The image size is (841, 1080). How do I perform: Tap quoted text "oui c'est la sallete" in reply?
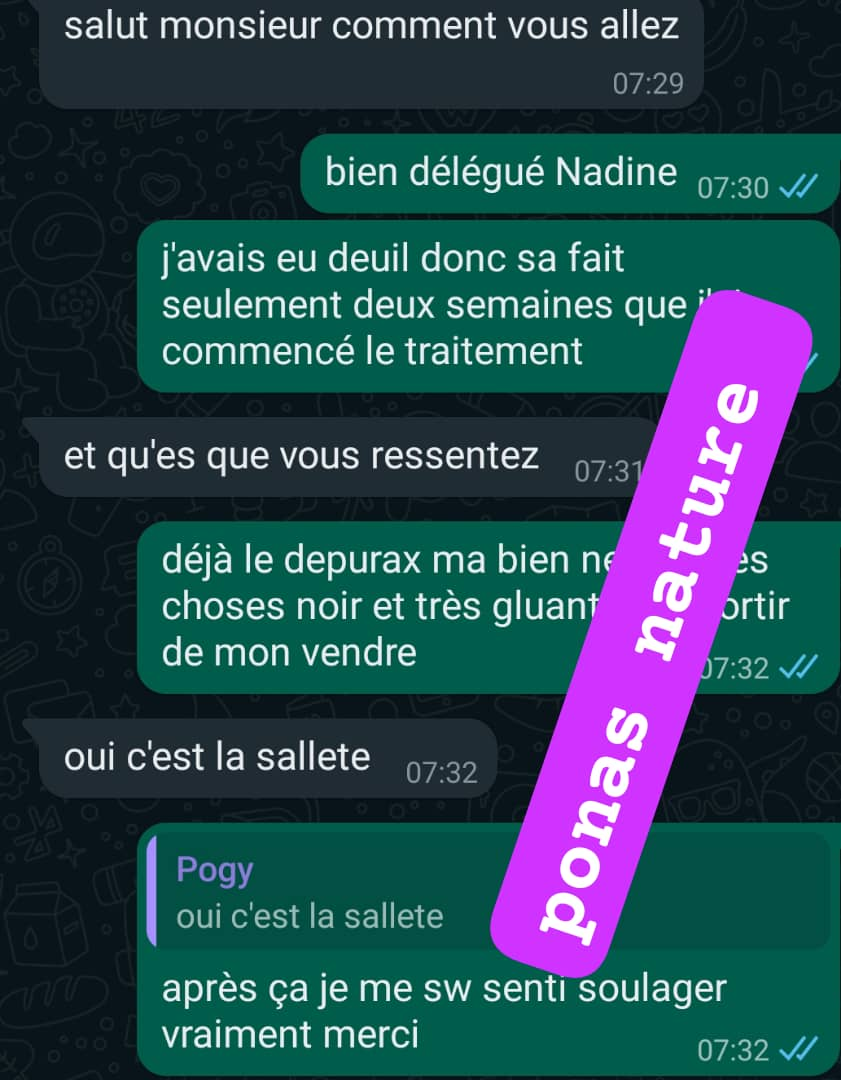coord(309,917)
